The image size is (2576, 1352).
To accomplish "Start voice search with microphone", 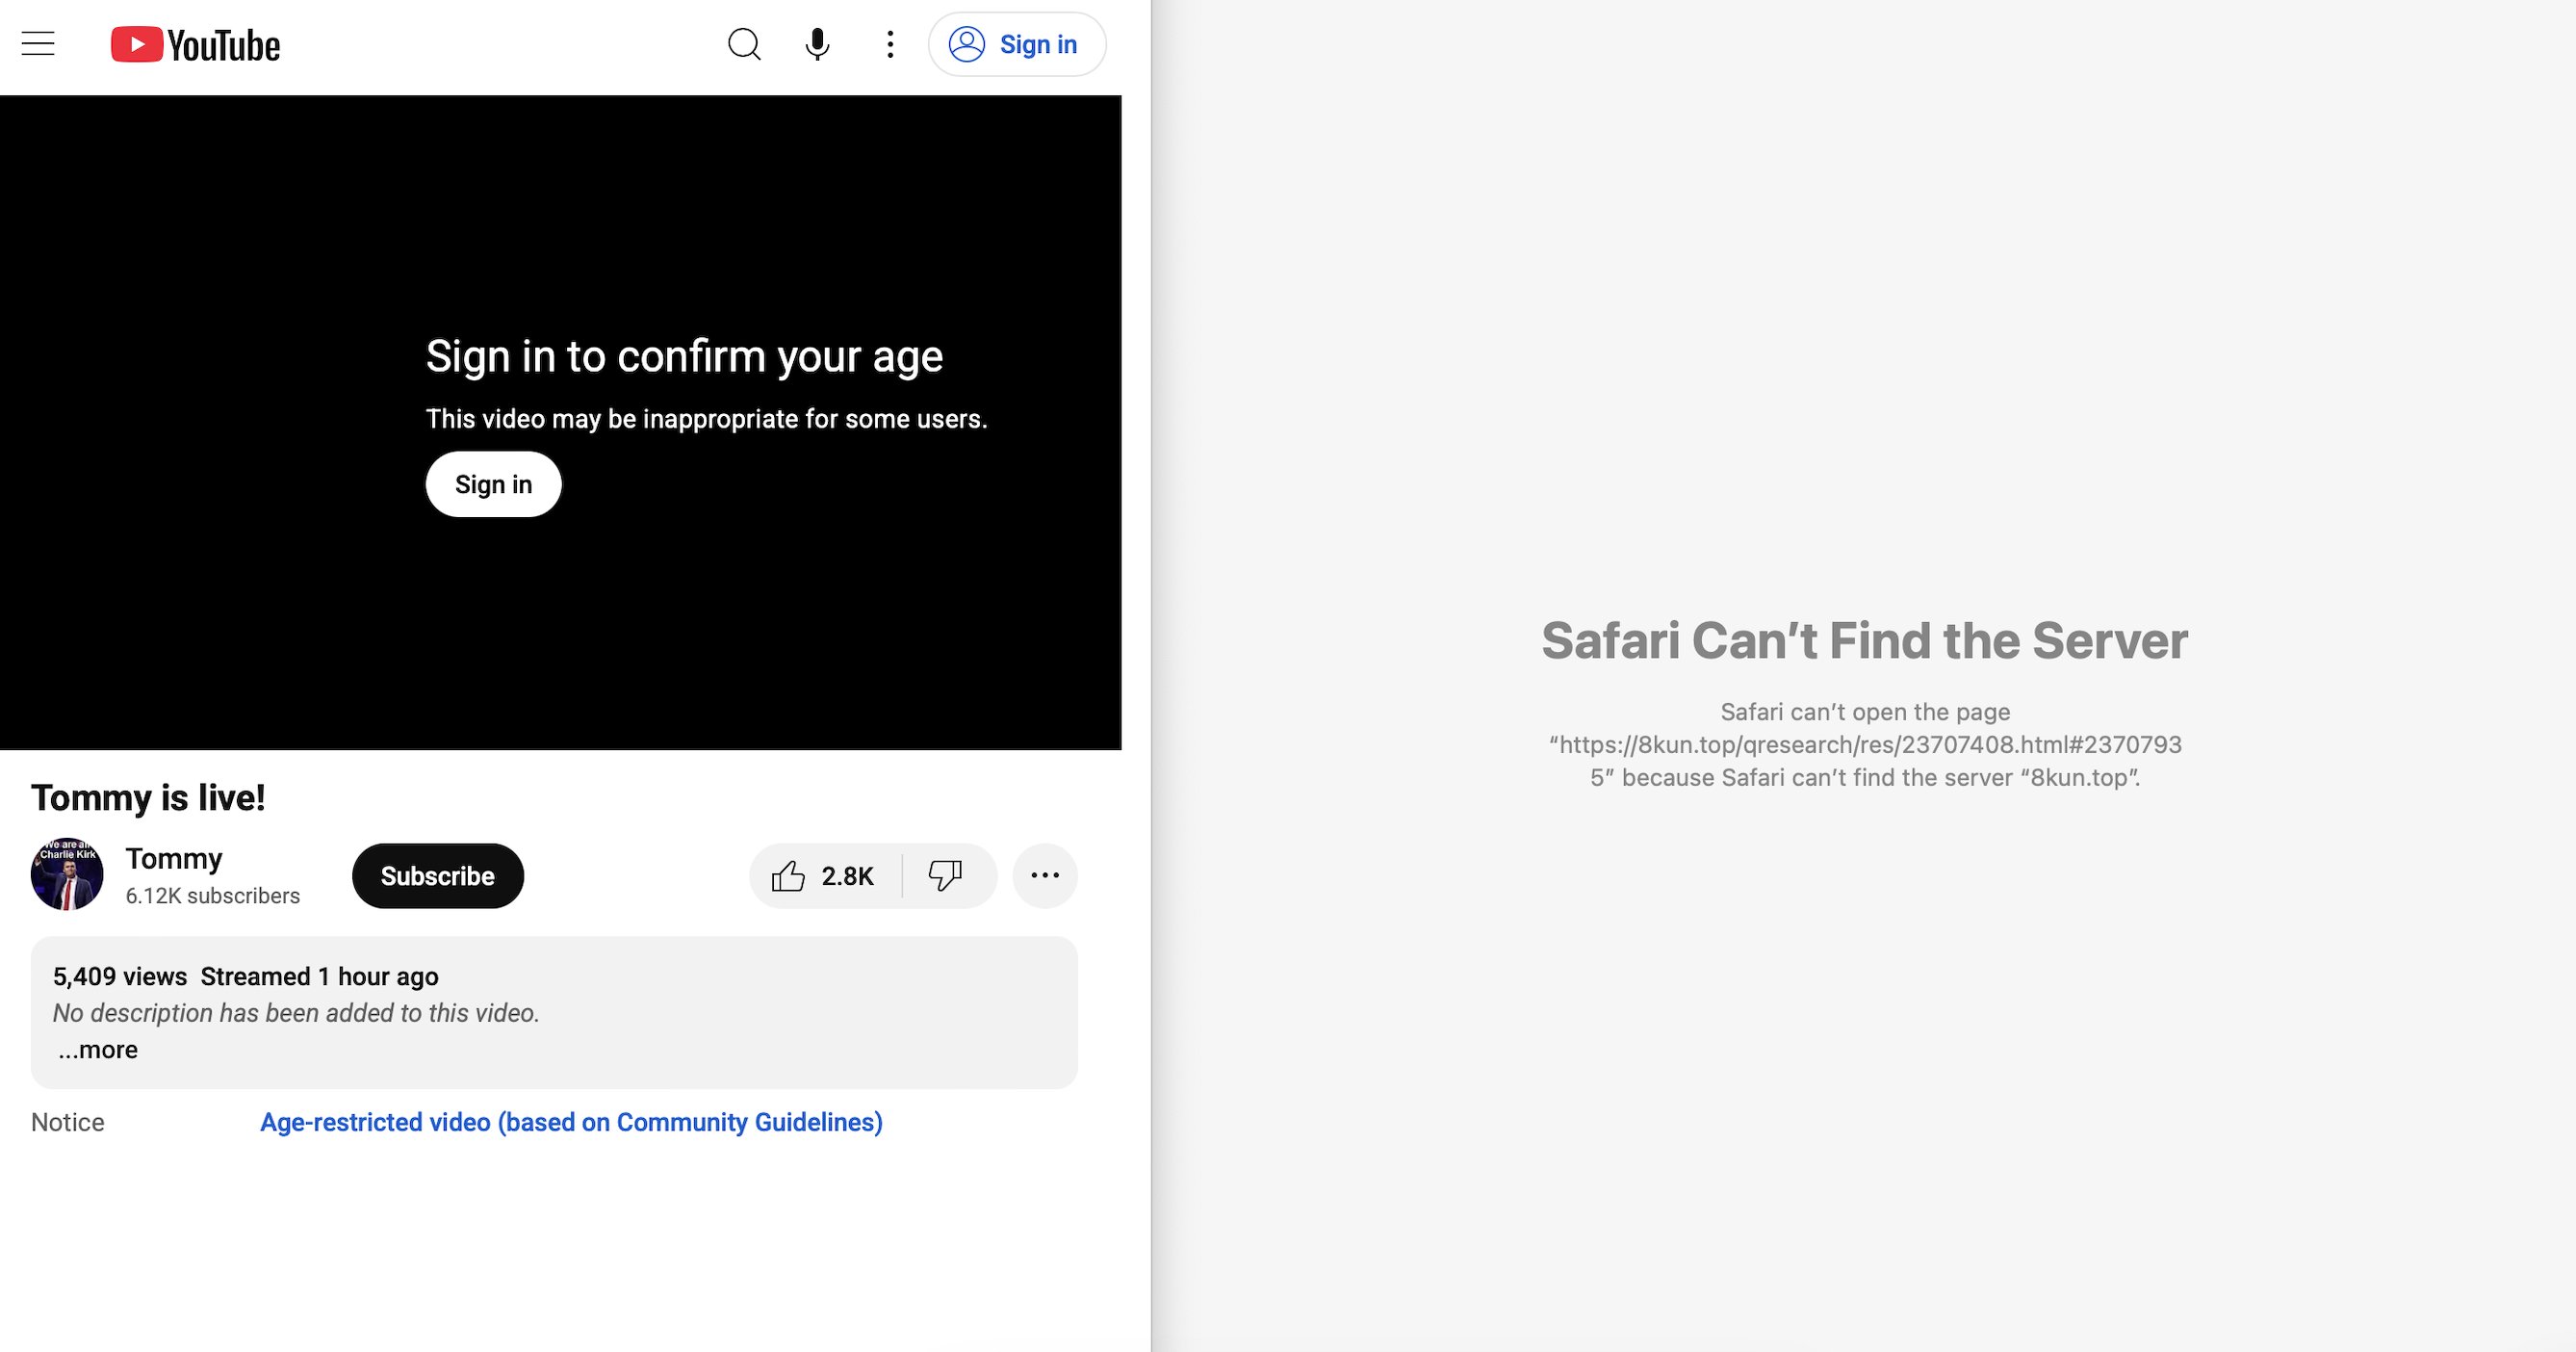I will (817, 44).
